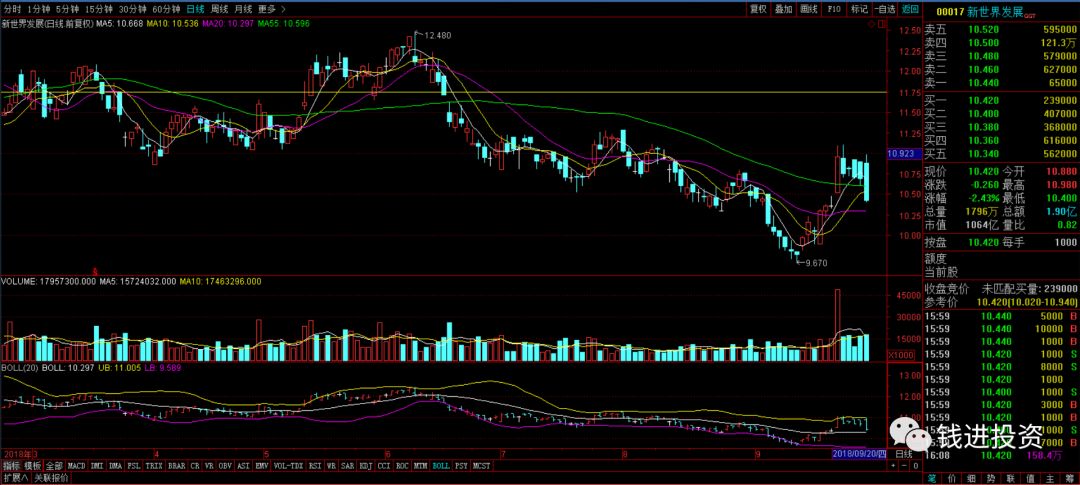This screenshot has width=1080, height=485.
Task: Switch indicator to EMV
Action: [x=262, y=466]
